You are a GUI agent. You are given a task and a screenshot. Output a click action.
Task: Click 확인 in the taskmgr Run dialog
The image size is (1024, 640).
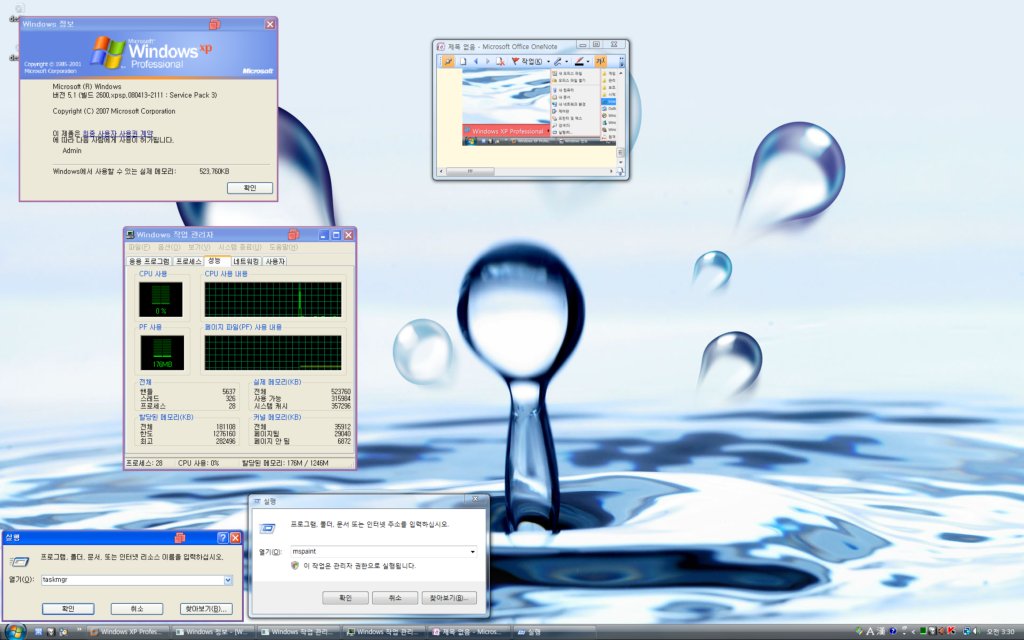click(68, 609)
